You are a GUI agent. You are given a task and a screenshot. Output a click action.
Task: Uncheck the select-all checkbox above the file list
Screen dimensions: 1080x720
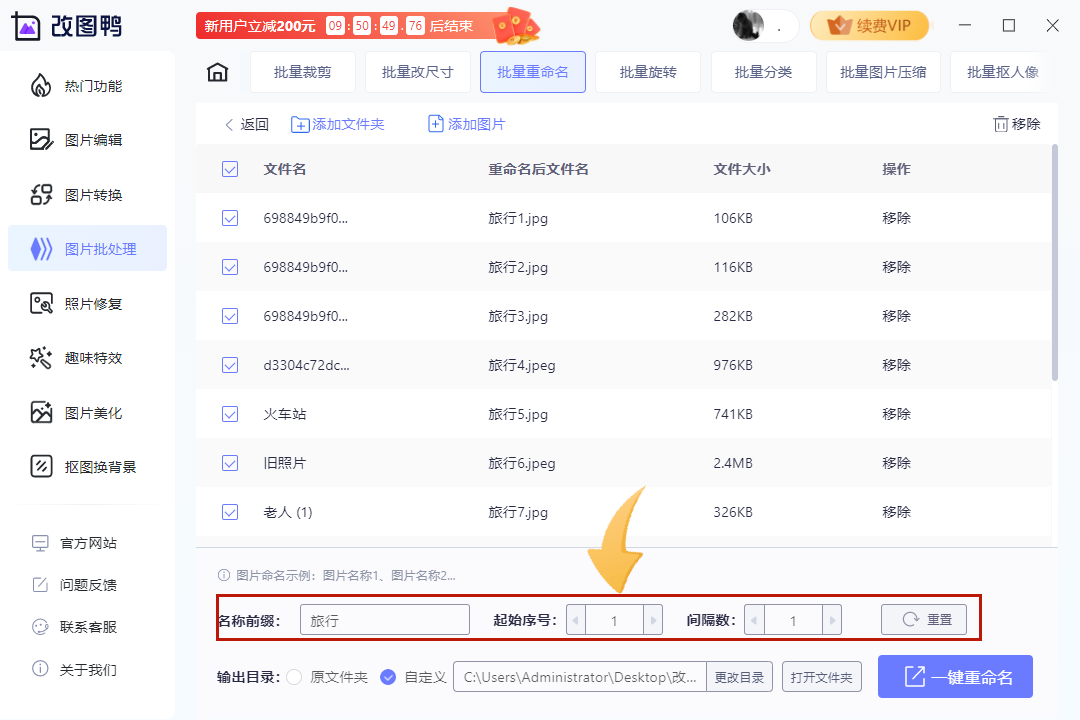[x=230, y=169]
